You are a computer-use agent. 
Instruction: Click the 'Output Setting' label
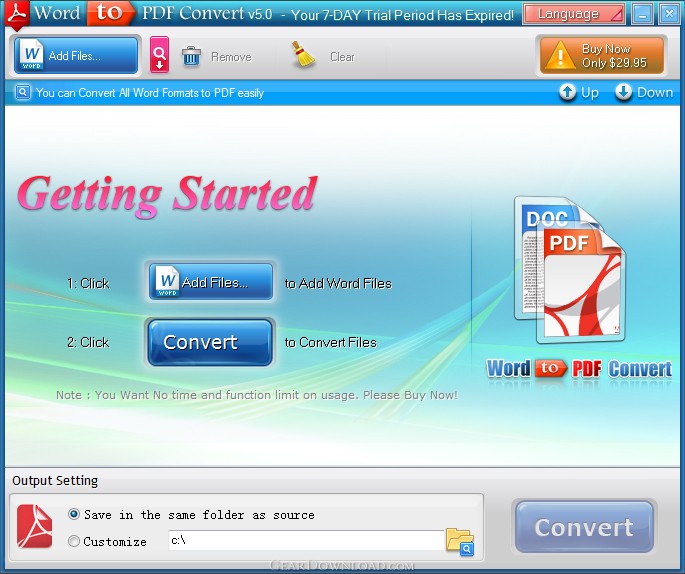point(55,481)
